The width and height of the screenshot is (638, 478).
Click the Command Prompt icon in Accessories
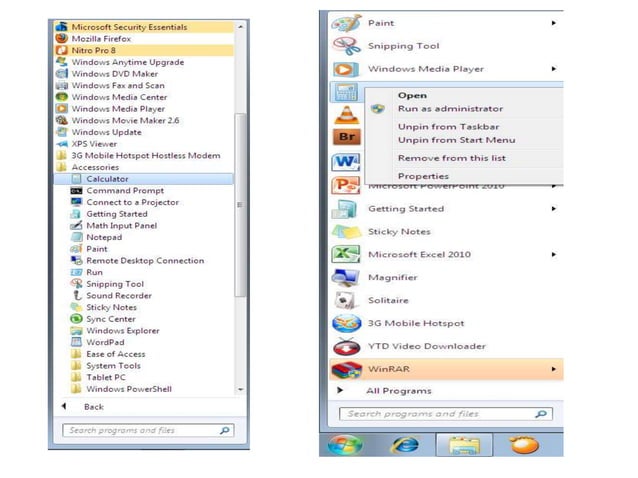[x=76, y=190]
